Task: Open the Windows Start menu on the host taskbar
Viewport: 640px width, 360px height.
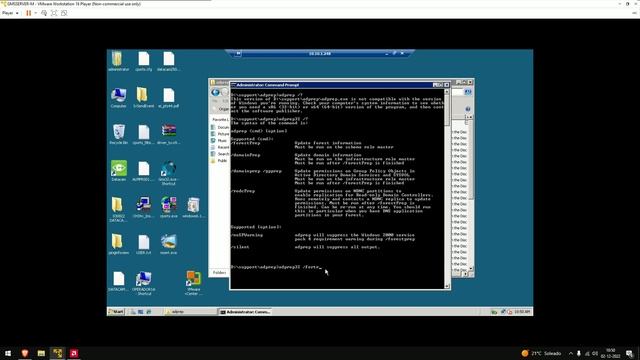Action: (x=8, y=353)
